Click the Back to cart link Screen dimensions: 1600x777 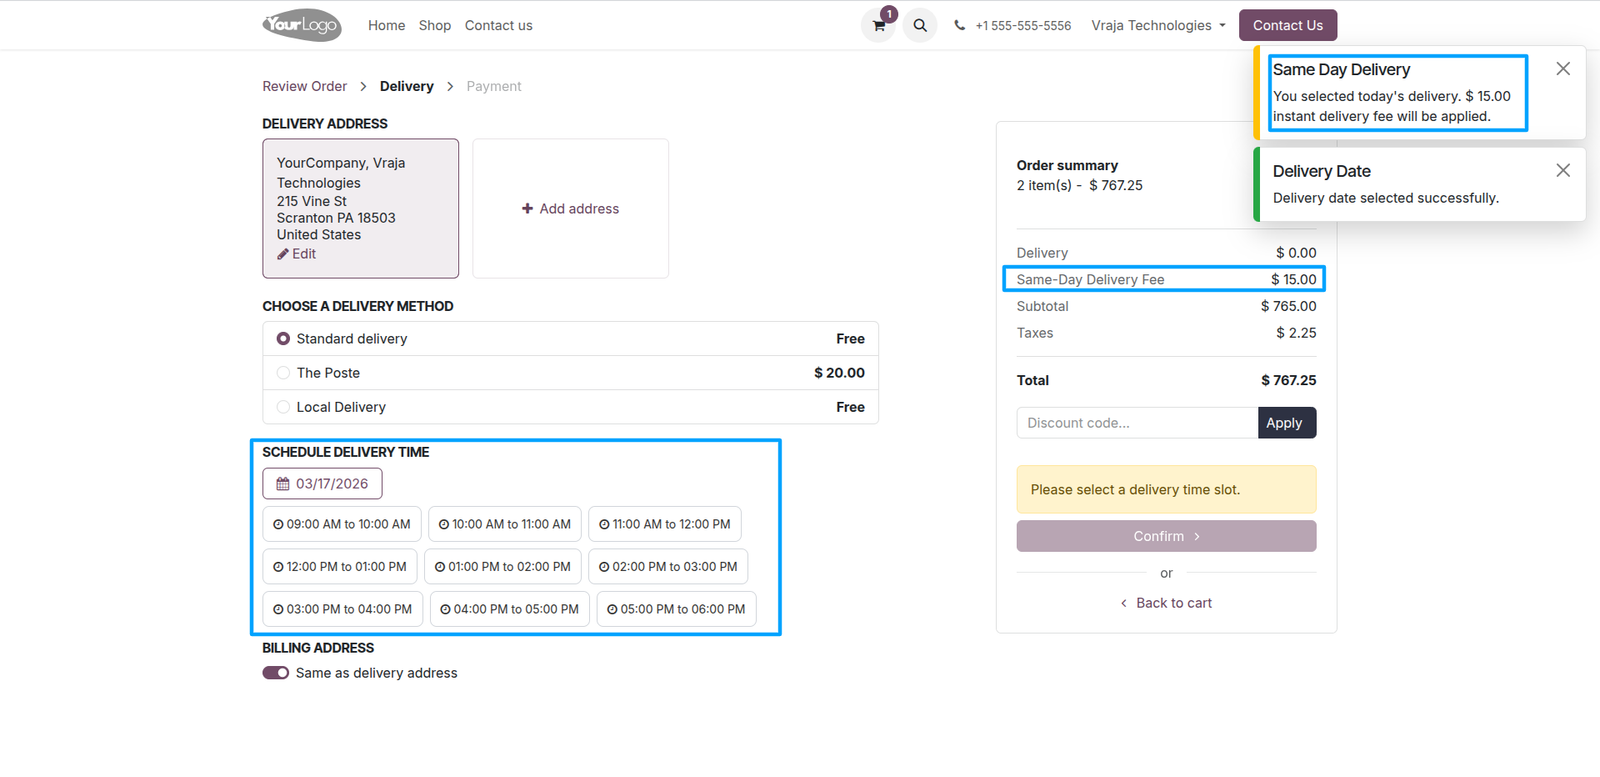click(1166, 603)
